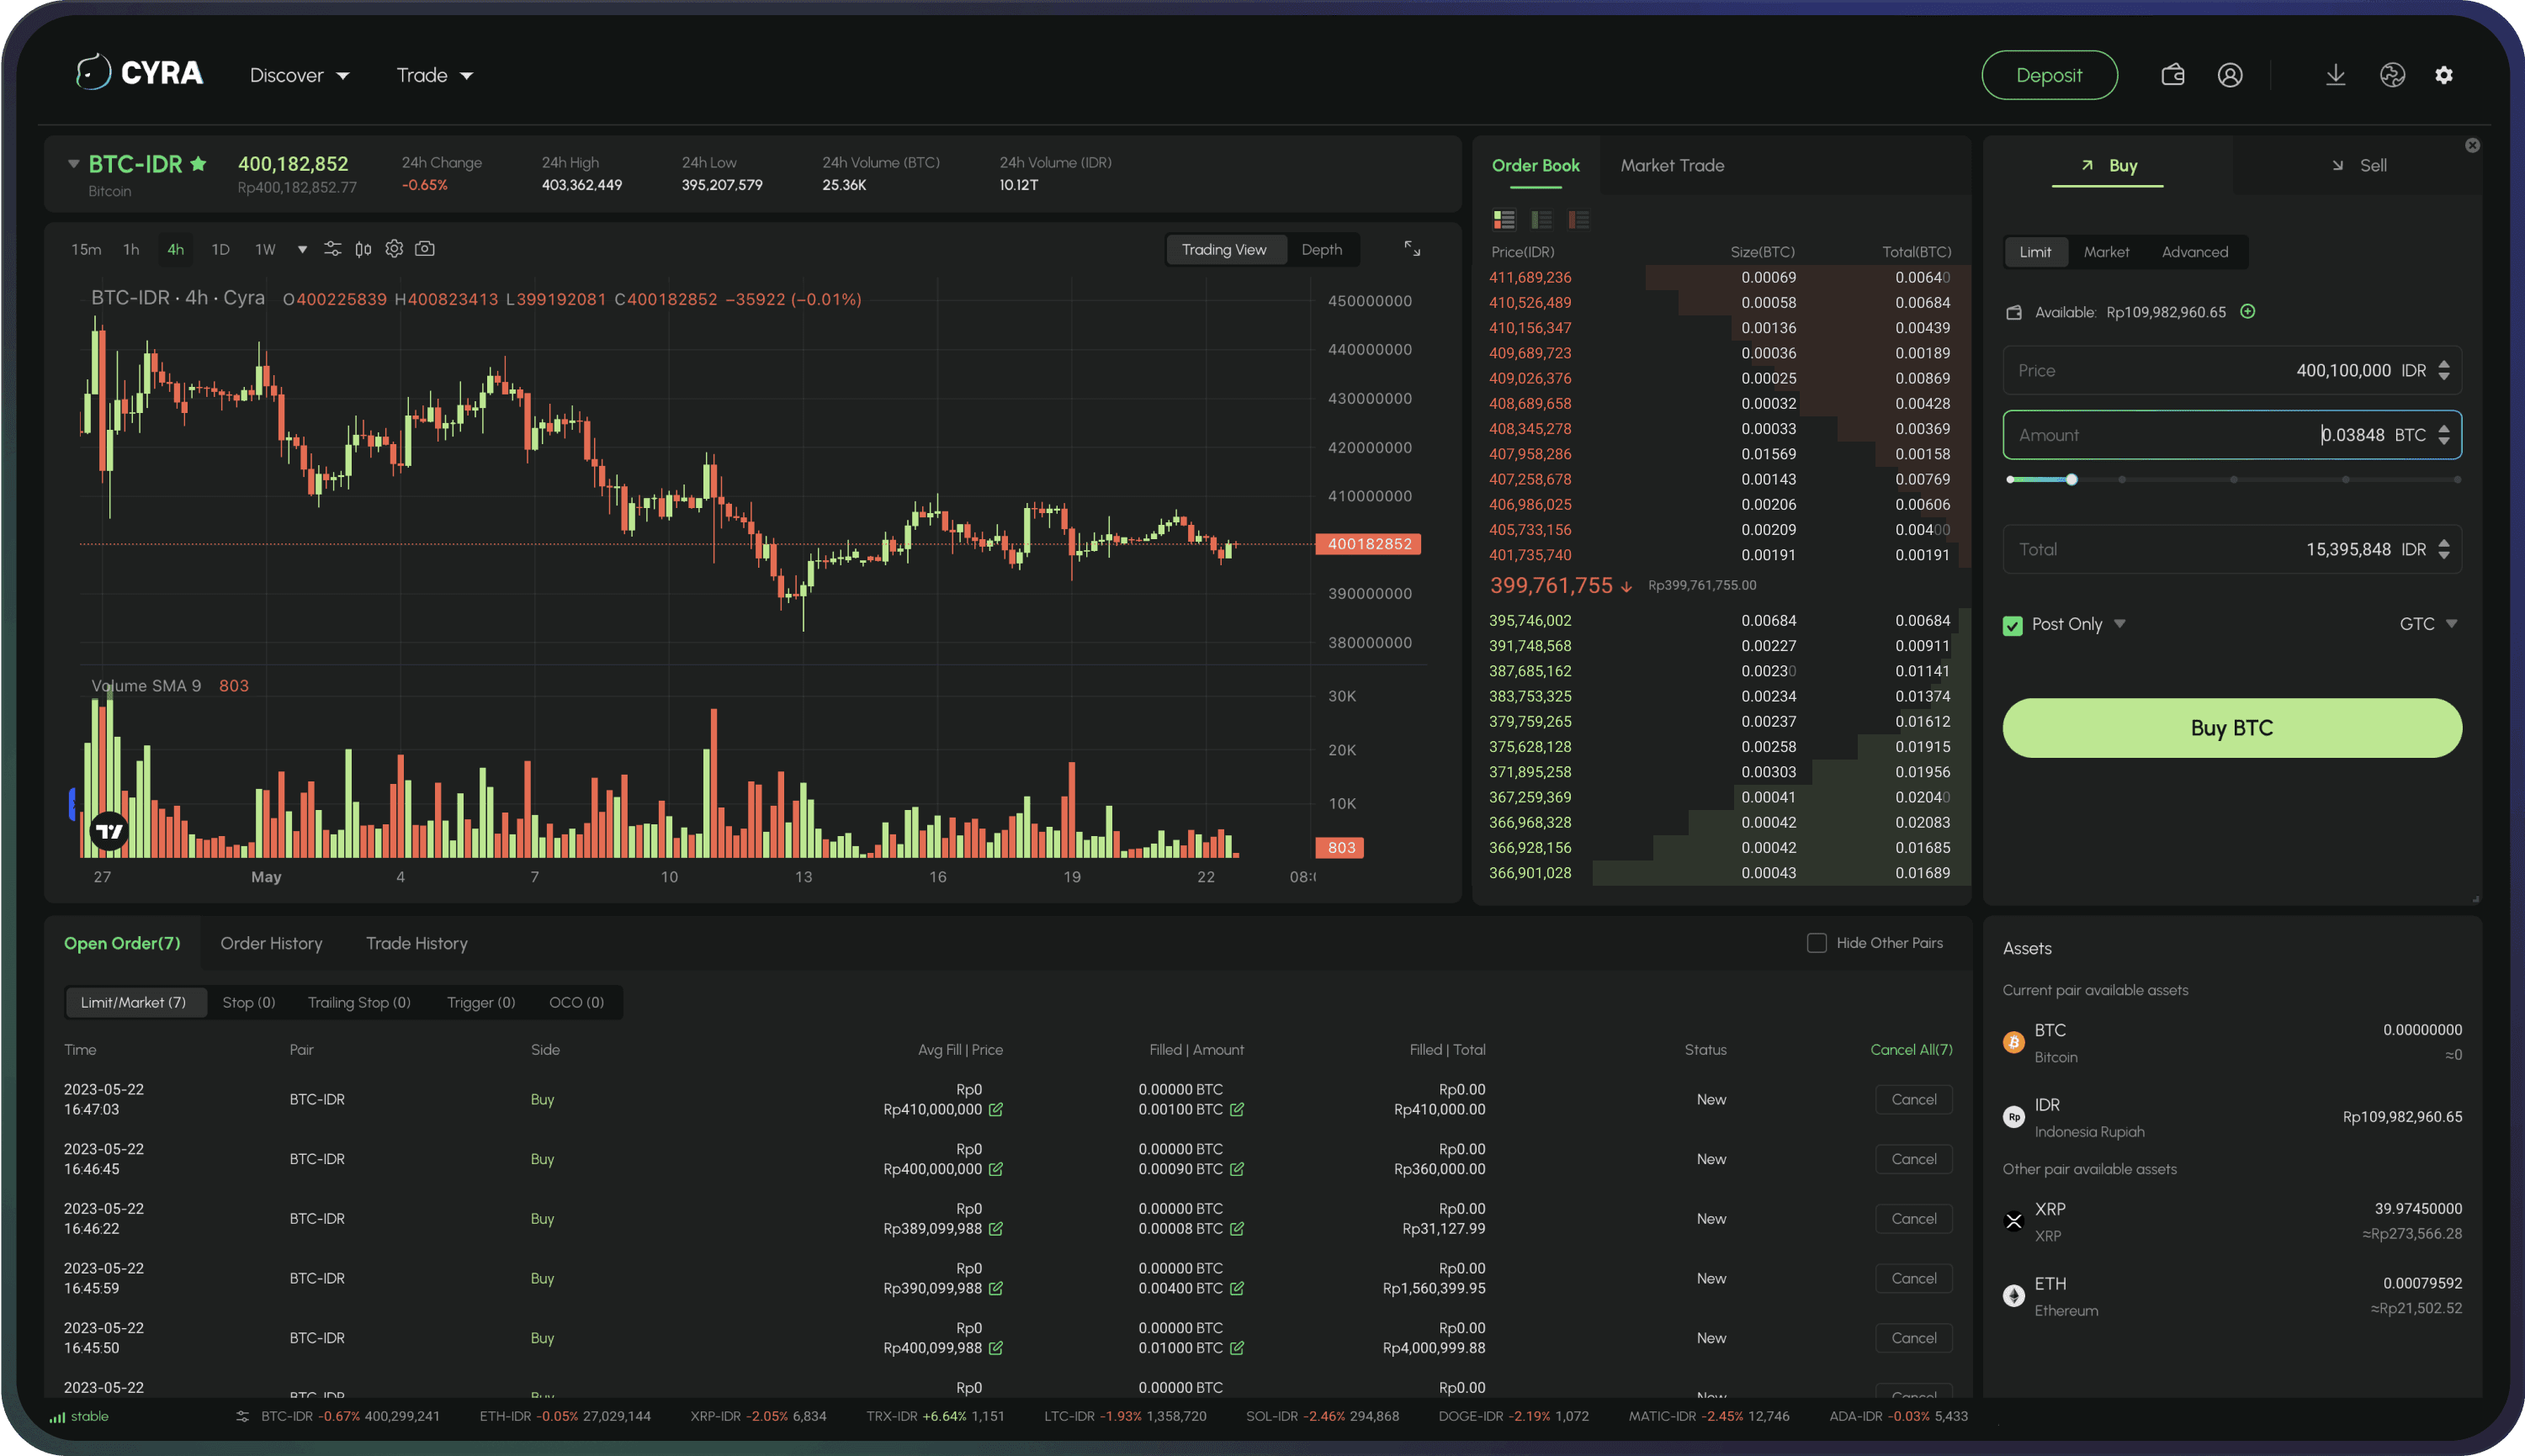Toggle the Post Only checkbox
The height and width of the screenshot is (1456, 2525).
[2013, 625]
